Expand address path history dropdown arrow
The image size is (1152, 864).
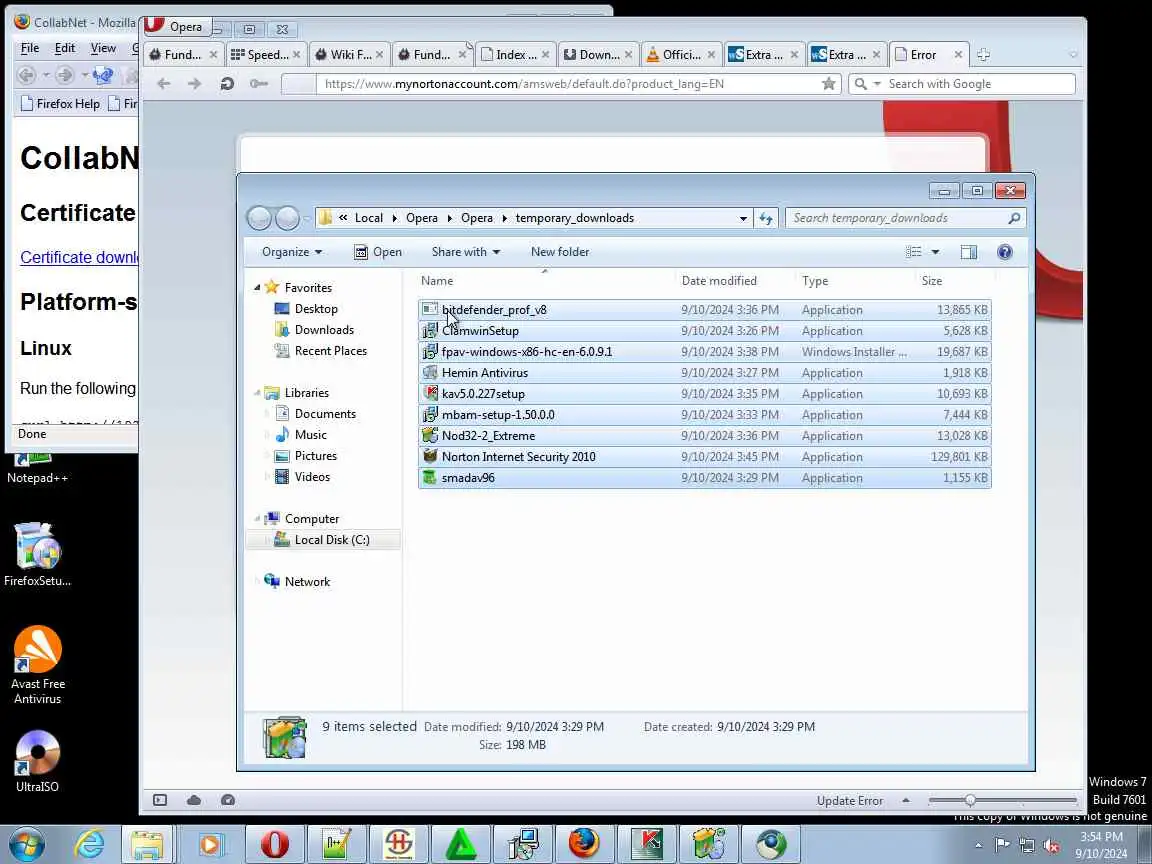pos(743,218)
